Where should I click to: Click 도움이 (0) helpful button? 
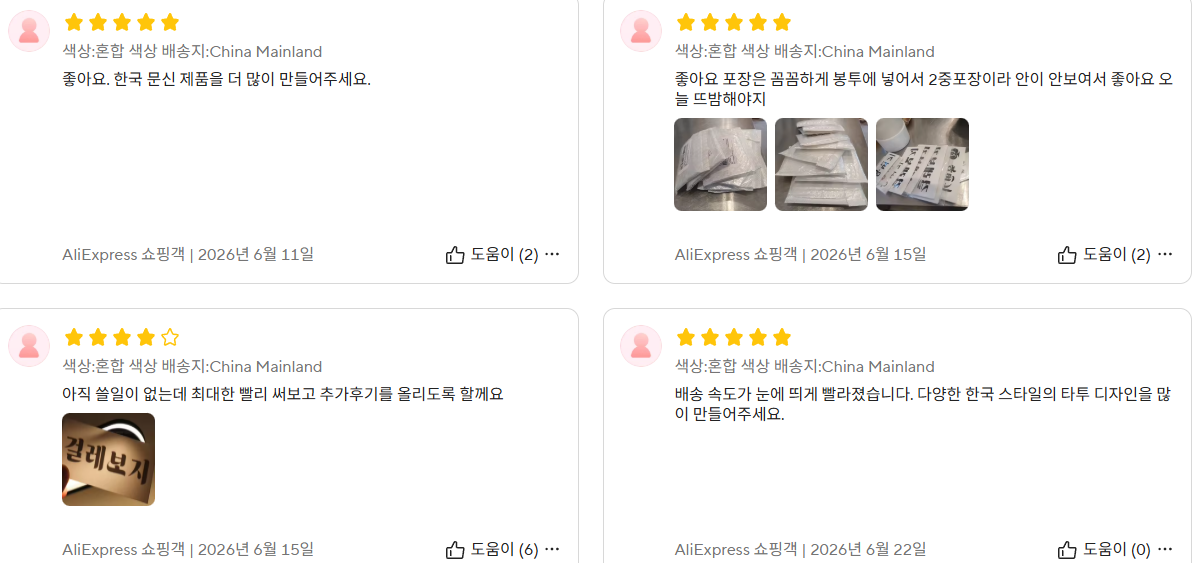pos(1104,549)
